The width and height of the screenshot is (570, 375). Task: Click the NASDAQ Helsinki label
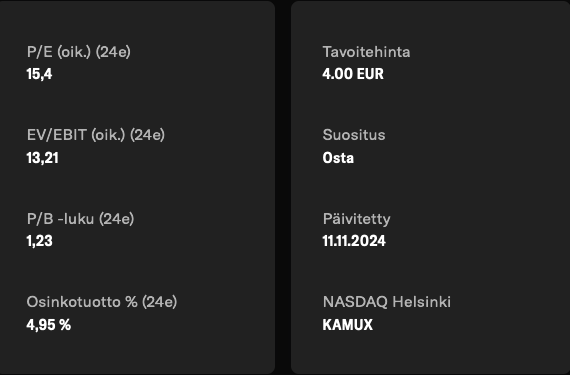tap(387, 302)
